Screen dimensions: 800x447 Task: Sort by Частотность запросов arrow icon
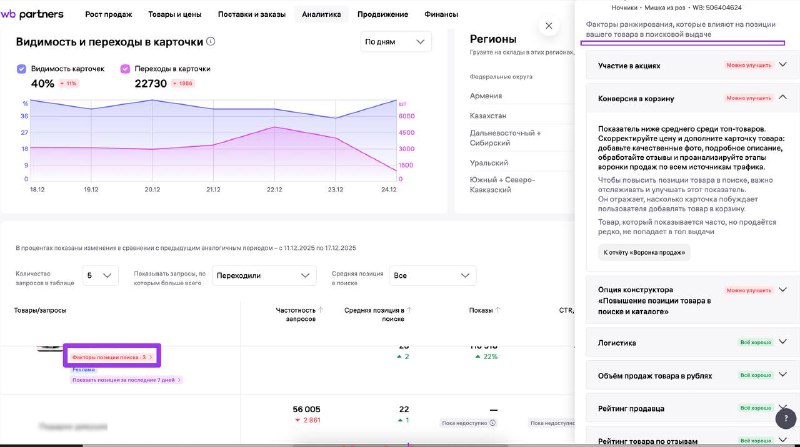point(320,310)
